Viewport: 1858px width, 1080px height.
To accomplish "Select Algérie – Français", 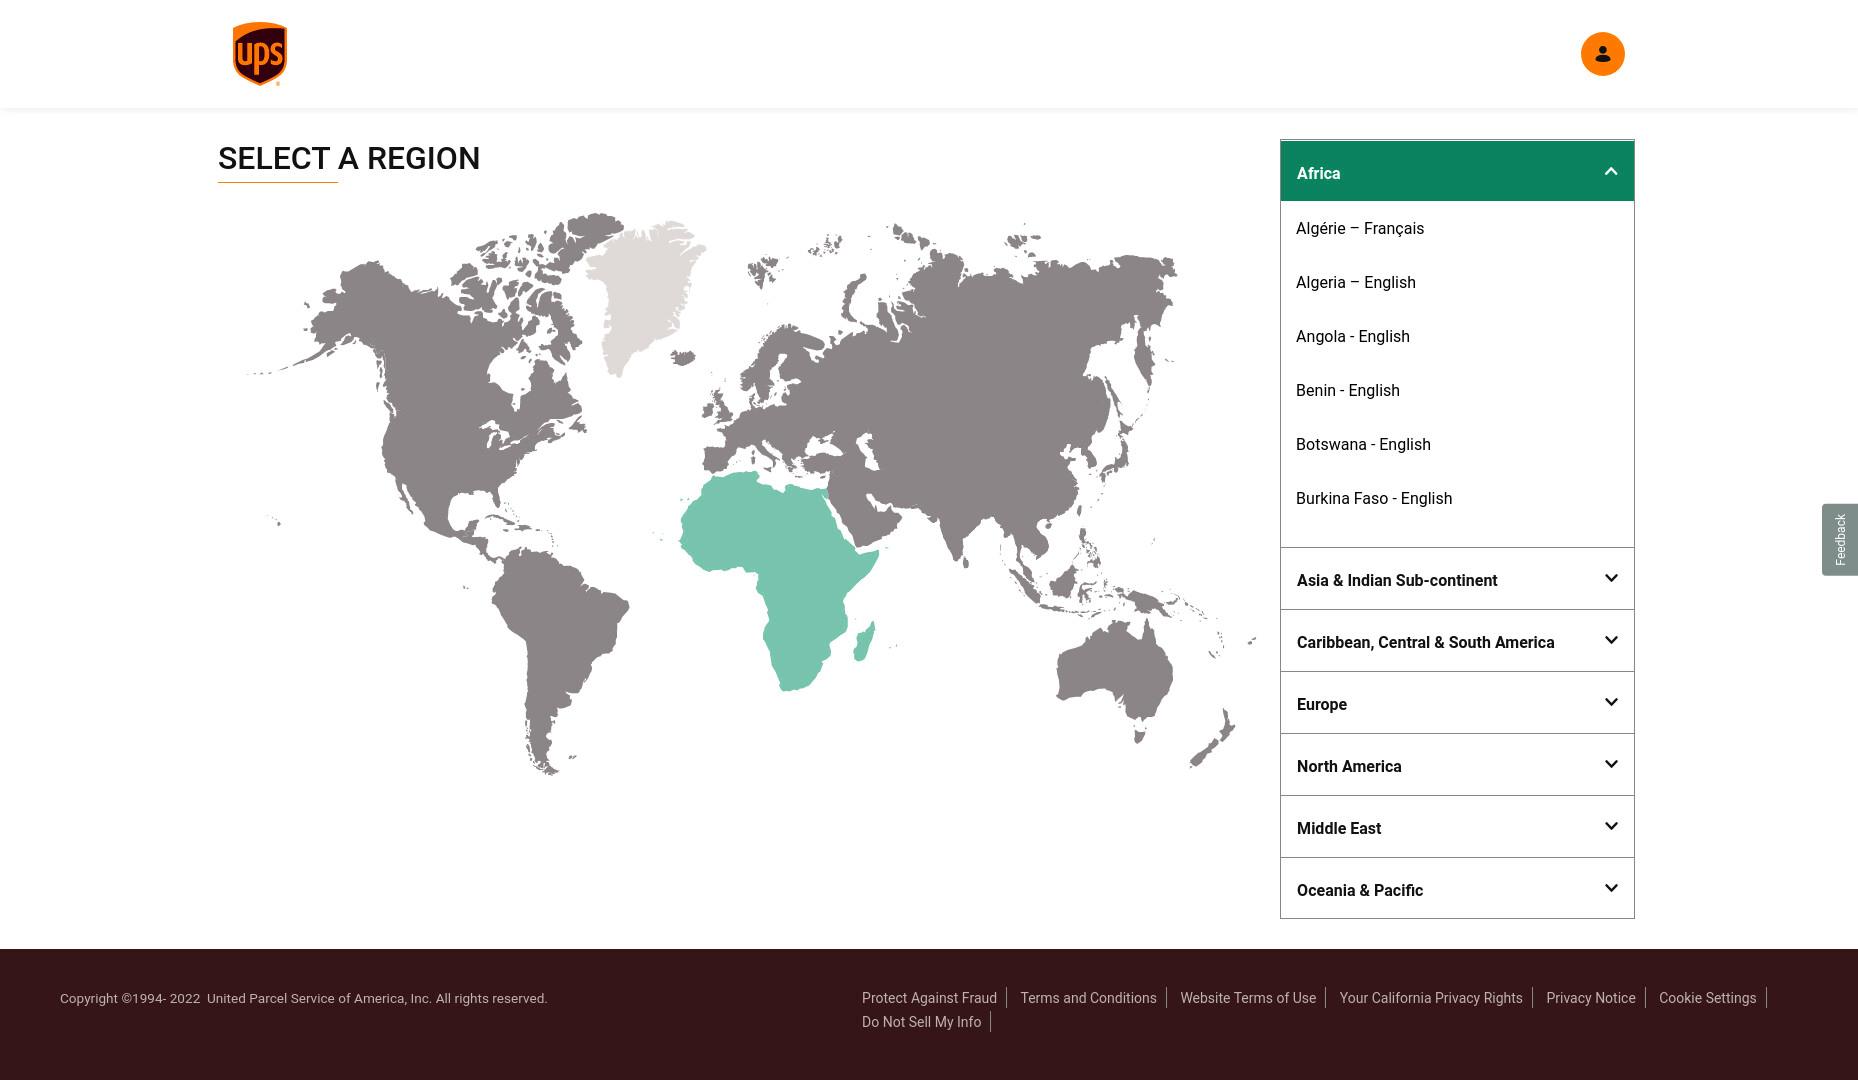I will tap(1359, 228).
